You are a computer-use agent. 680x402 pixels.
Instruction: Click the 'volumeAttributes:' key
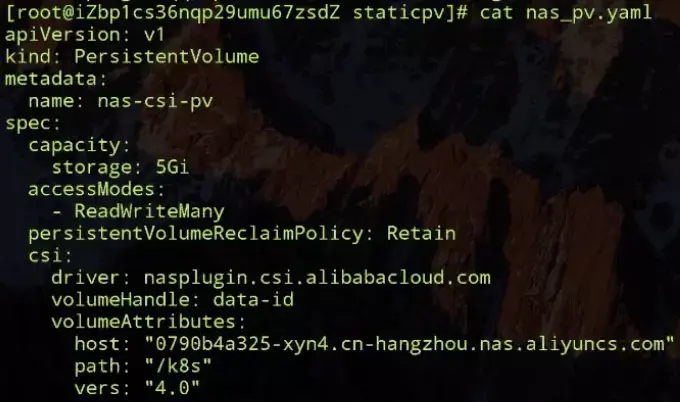click(x=148, y=322)
